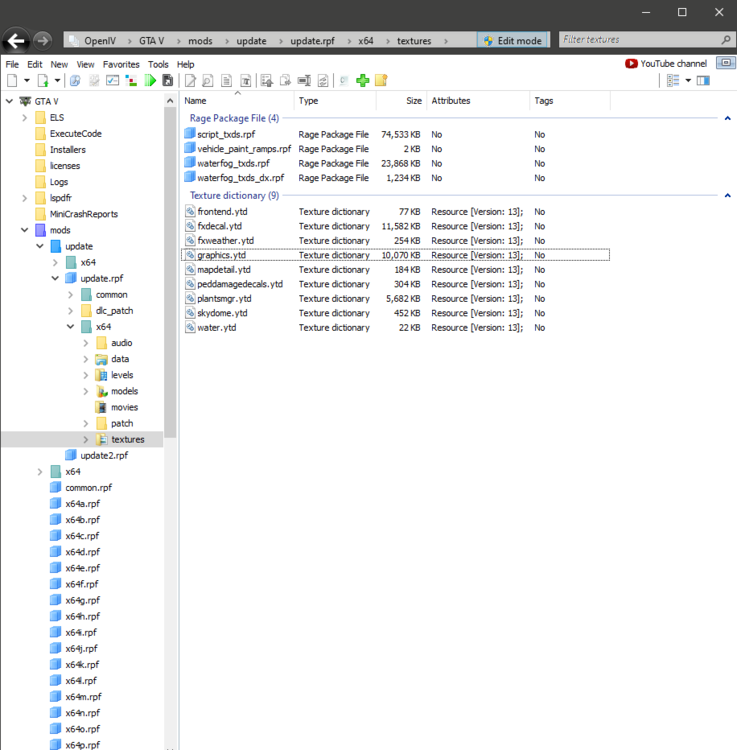737x750 pixels.
Task: Select script_txds.rpf in file list
Action: pyautogui.click(x=226, y=134)
